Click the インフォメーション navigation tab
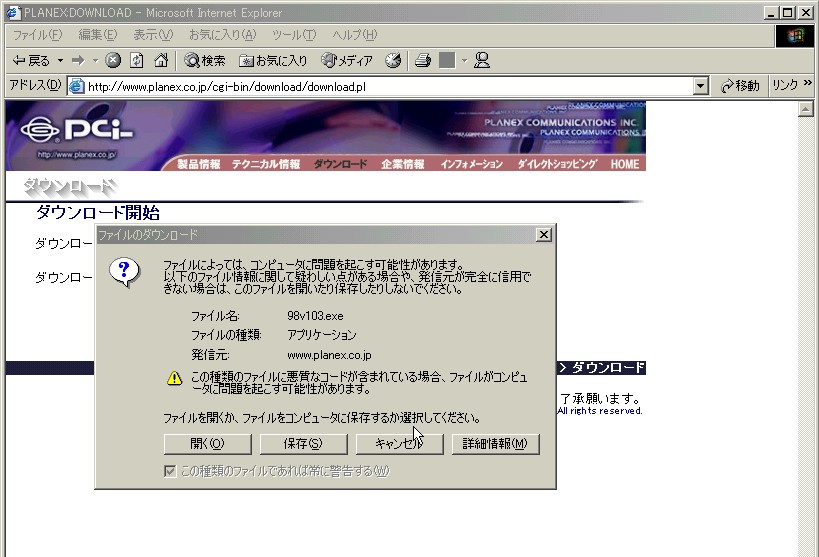Viewport: 819px width, 557px height. click(471, 164)
